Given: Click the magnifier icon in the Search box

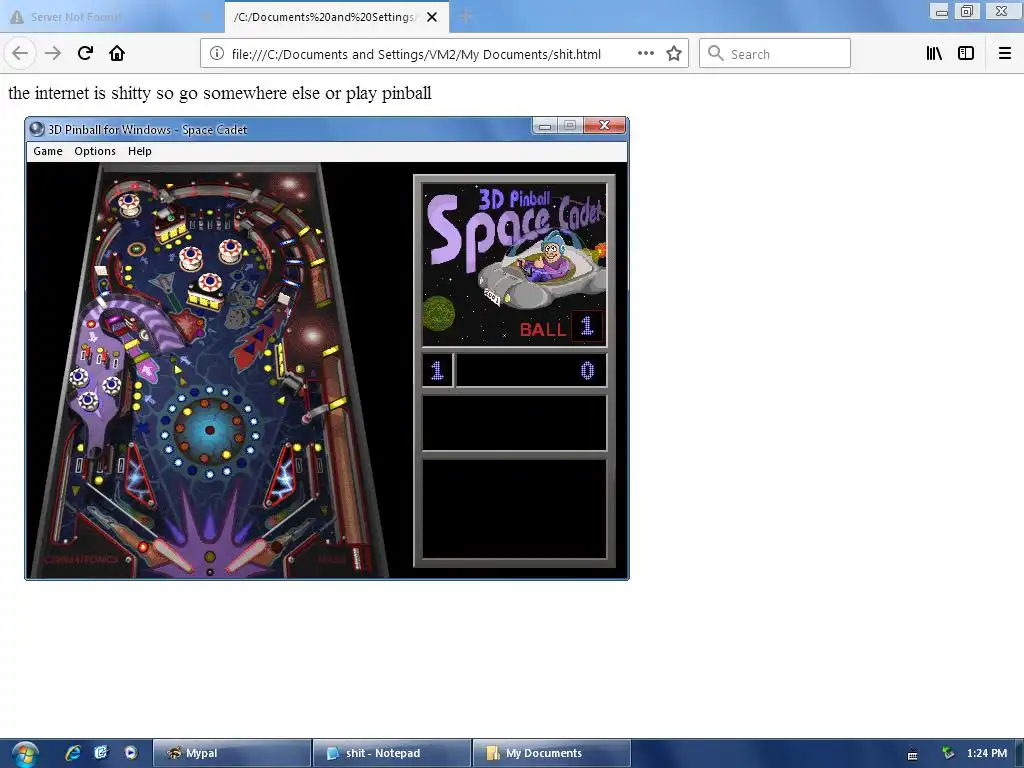Looking at the screenshot, I should click(x=716, y=54).
